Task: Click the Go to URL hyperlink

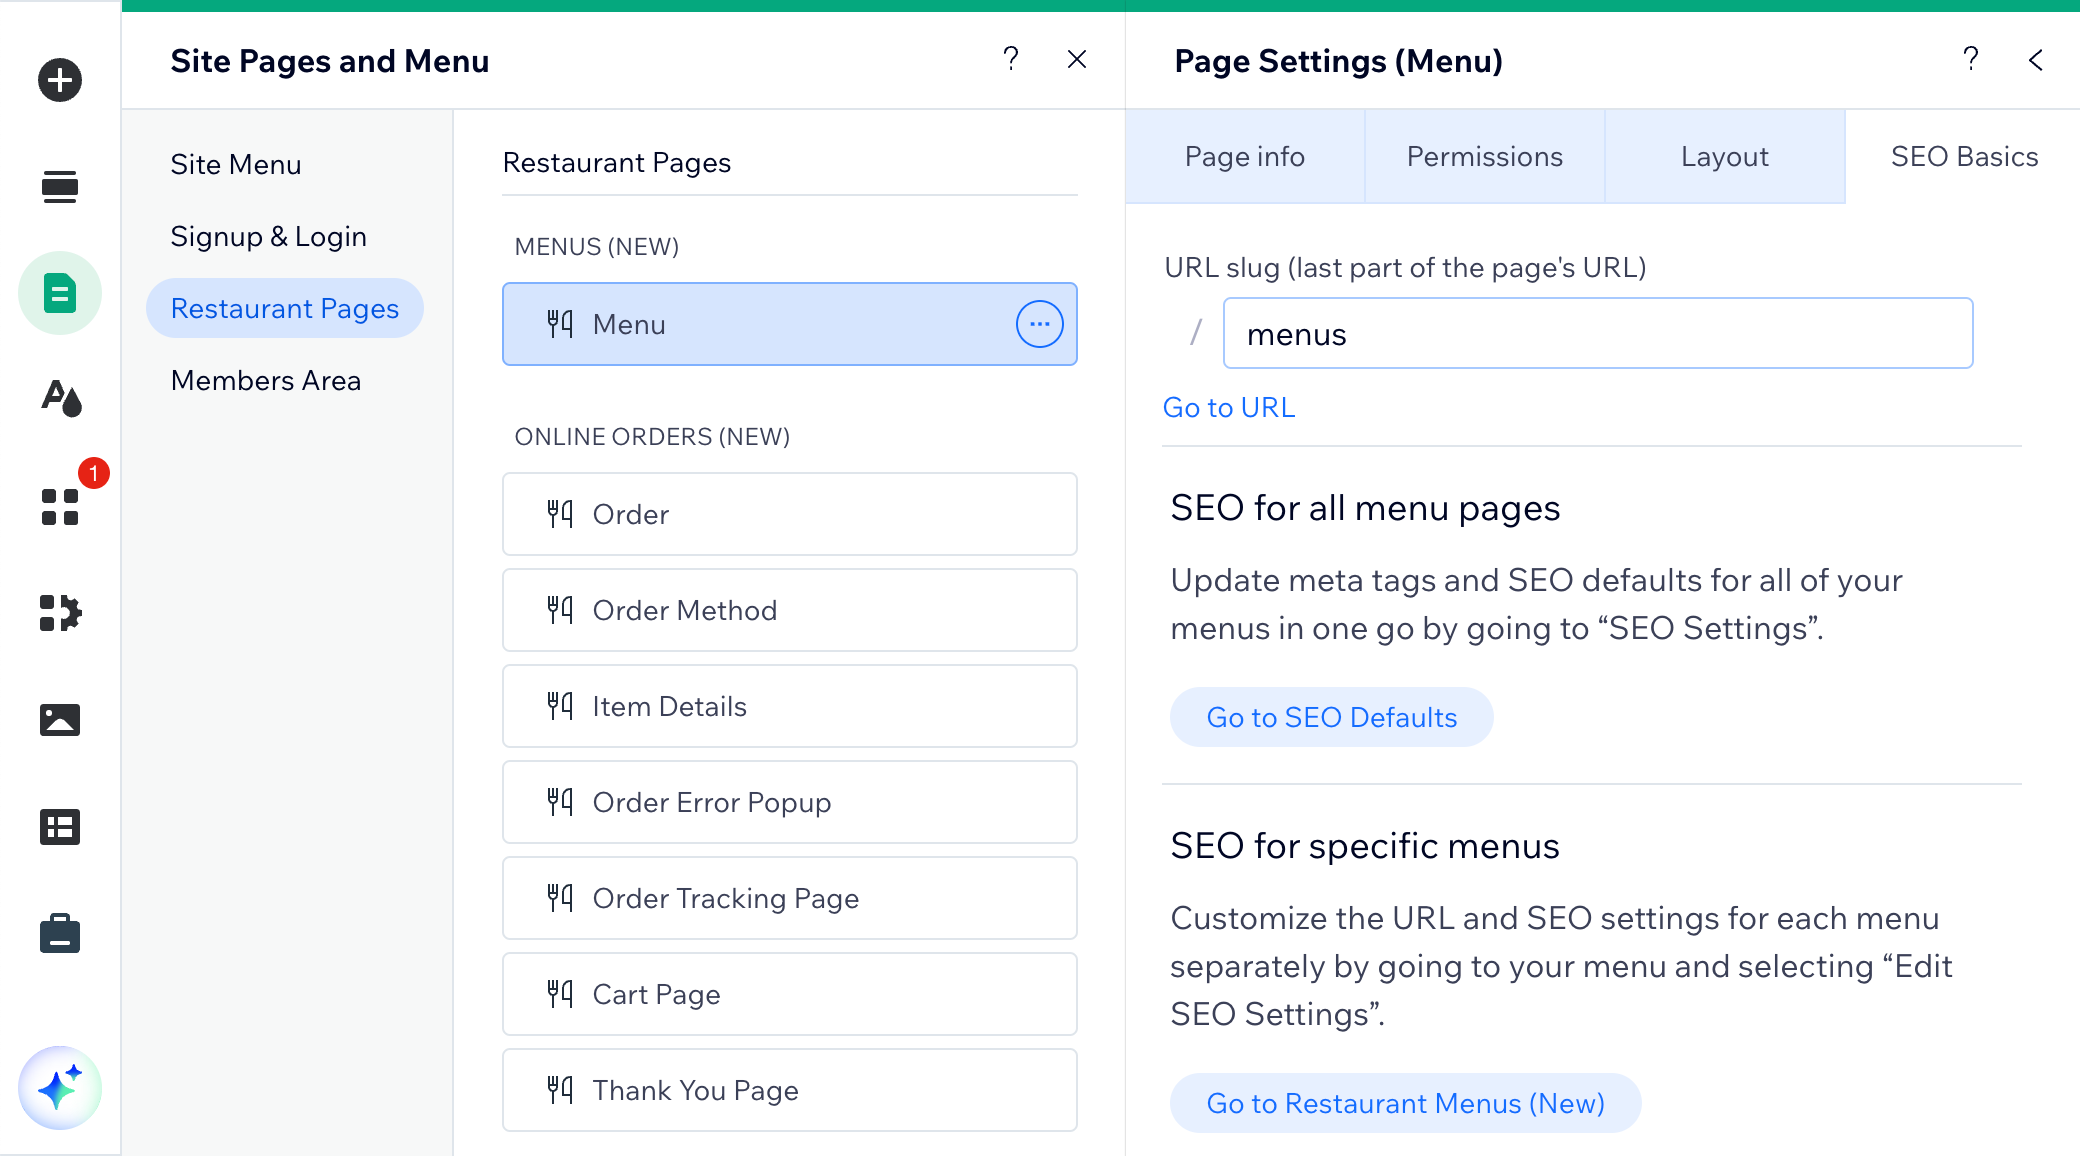Action: click(x=1230, y=409)
